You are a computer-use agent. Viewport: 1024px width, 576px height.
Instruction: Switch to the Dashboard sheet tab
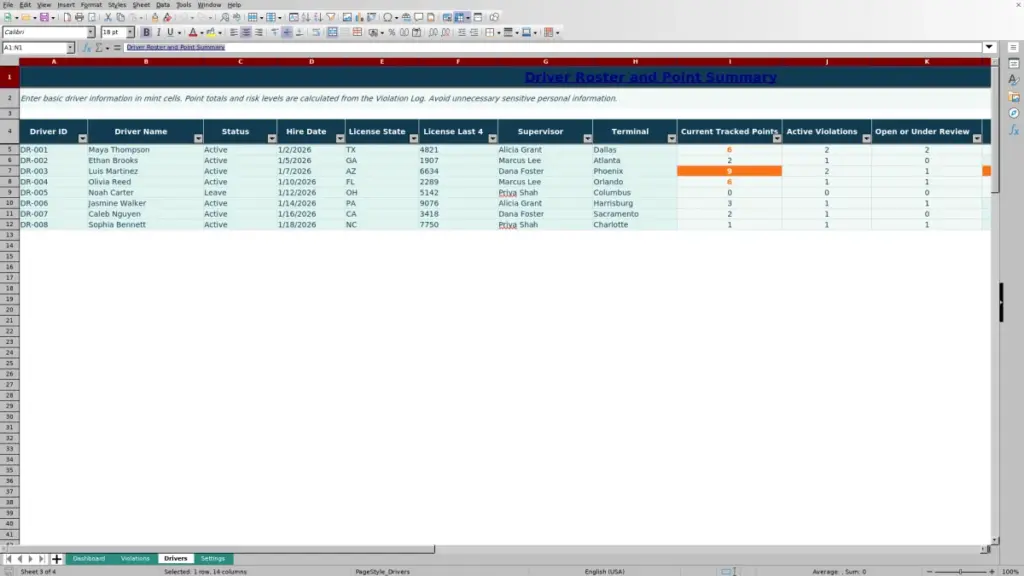pos(89,559)
